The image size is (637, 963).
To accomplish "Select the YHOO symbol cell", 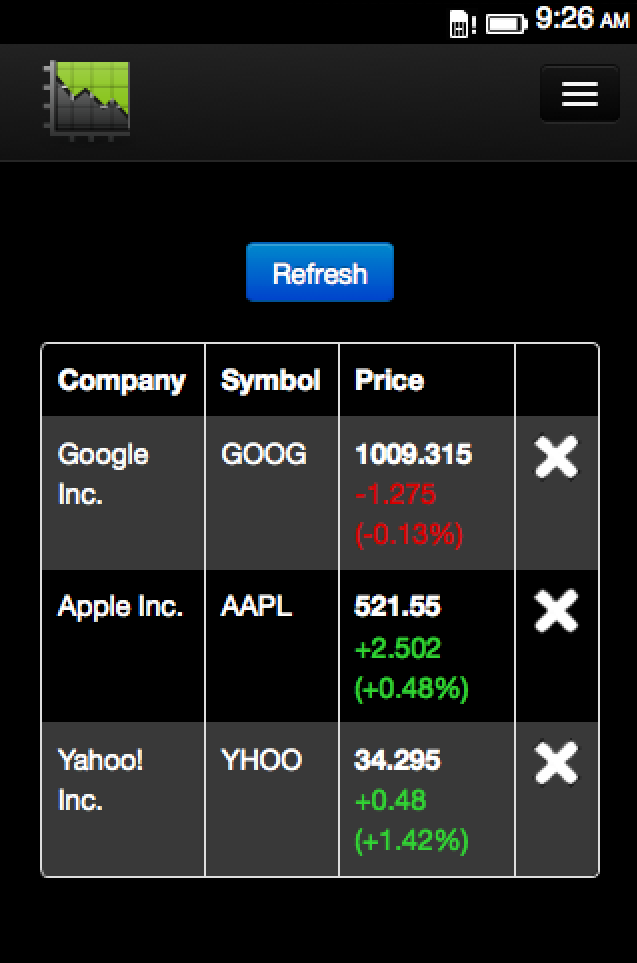I will [x=261, y=760].
